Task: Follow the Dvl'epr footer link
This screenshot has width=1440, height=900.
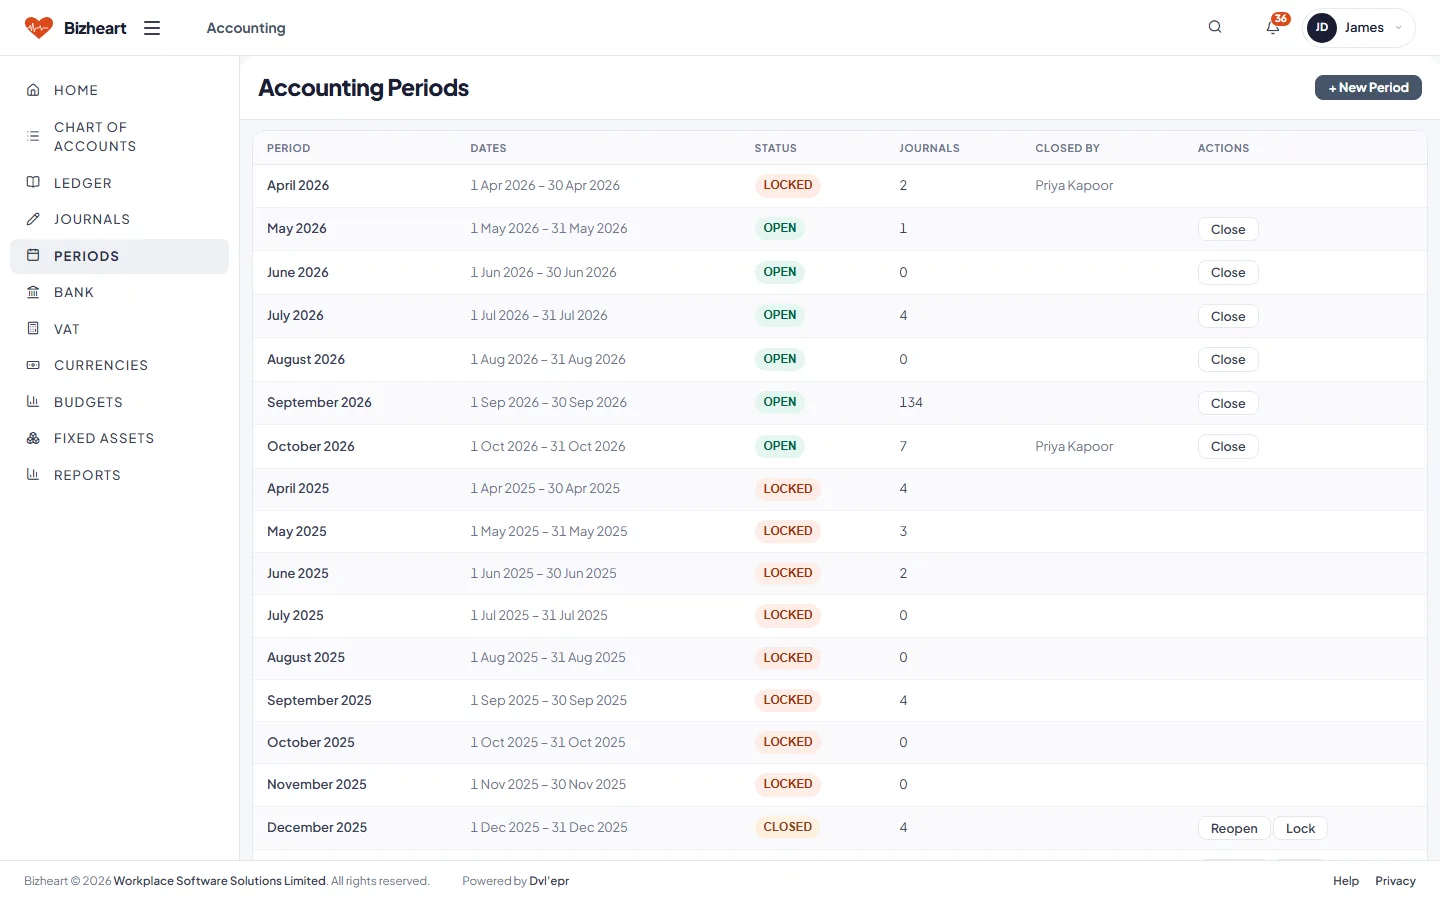Action: click(x=549, y=881)
